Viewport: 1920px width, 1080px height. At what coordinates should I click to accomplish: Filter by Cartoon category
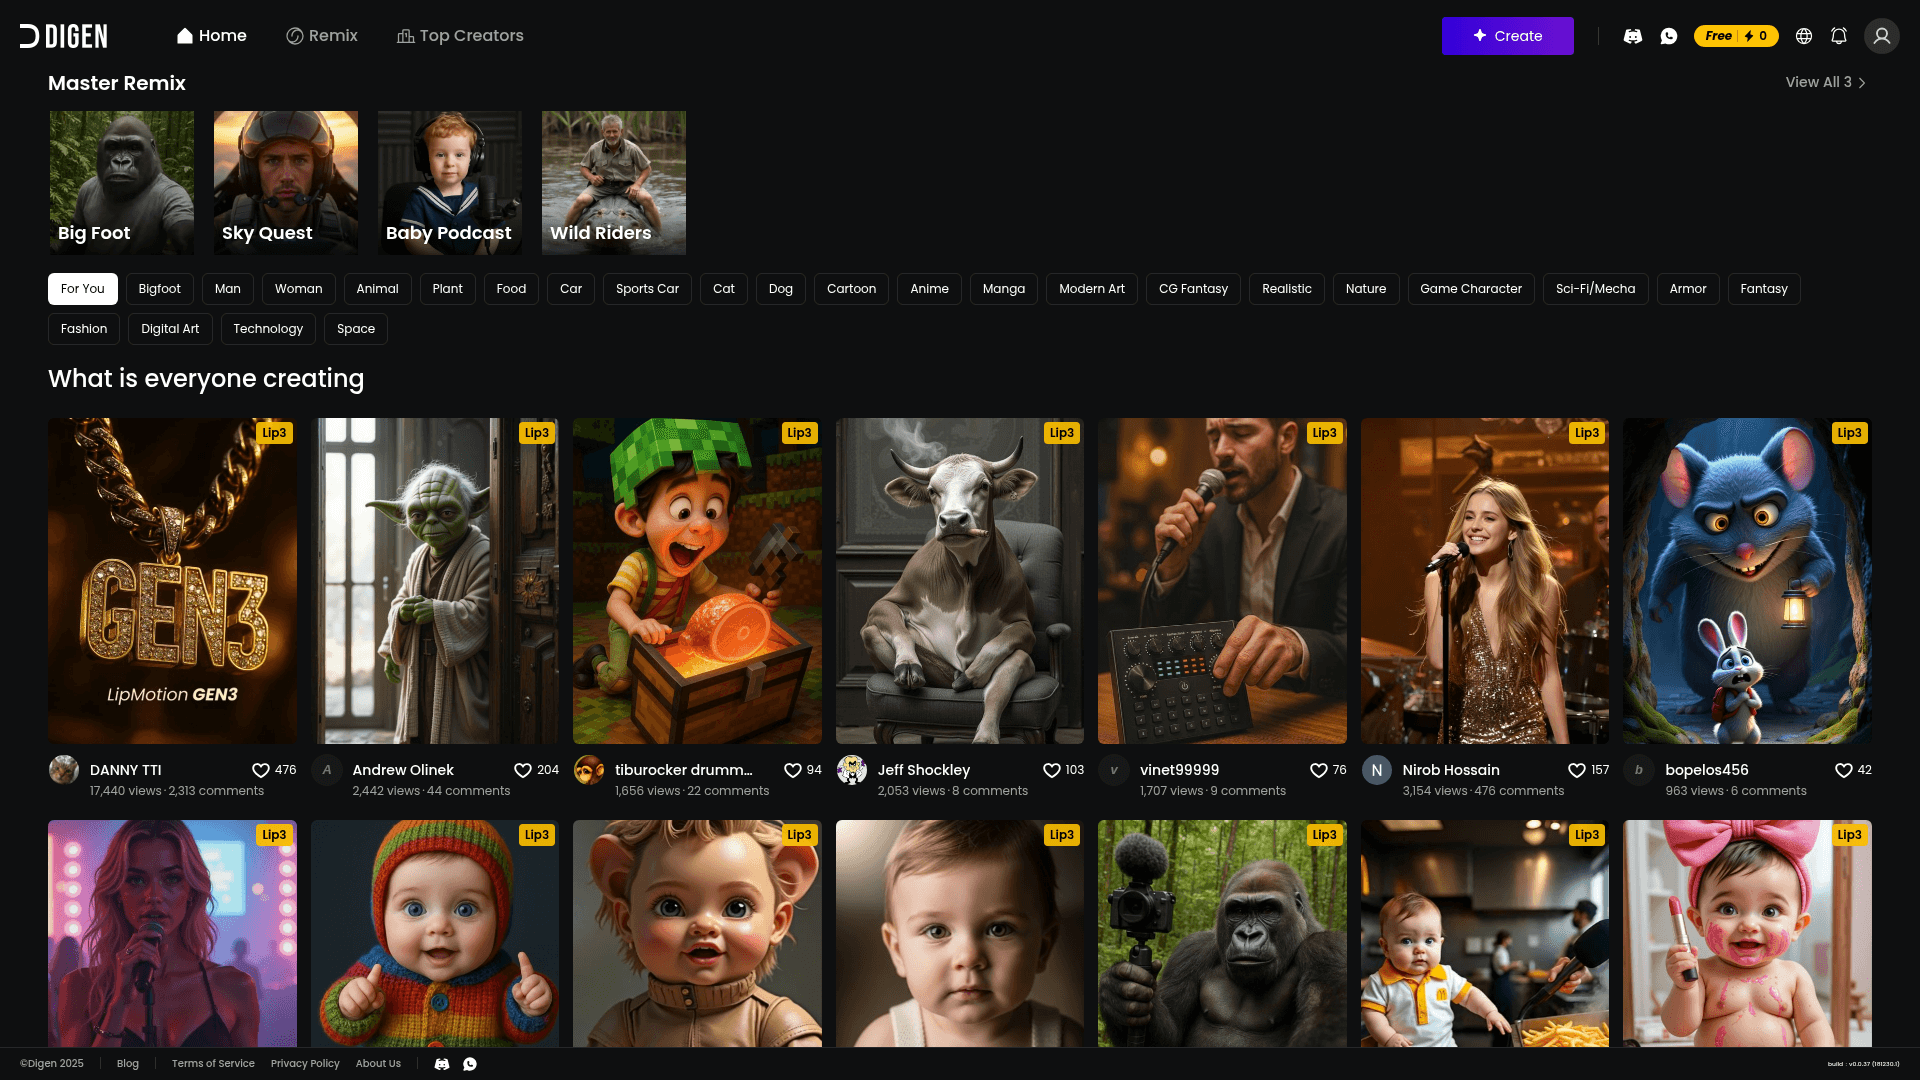click(852, 289)
